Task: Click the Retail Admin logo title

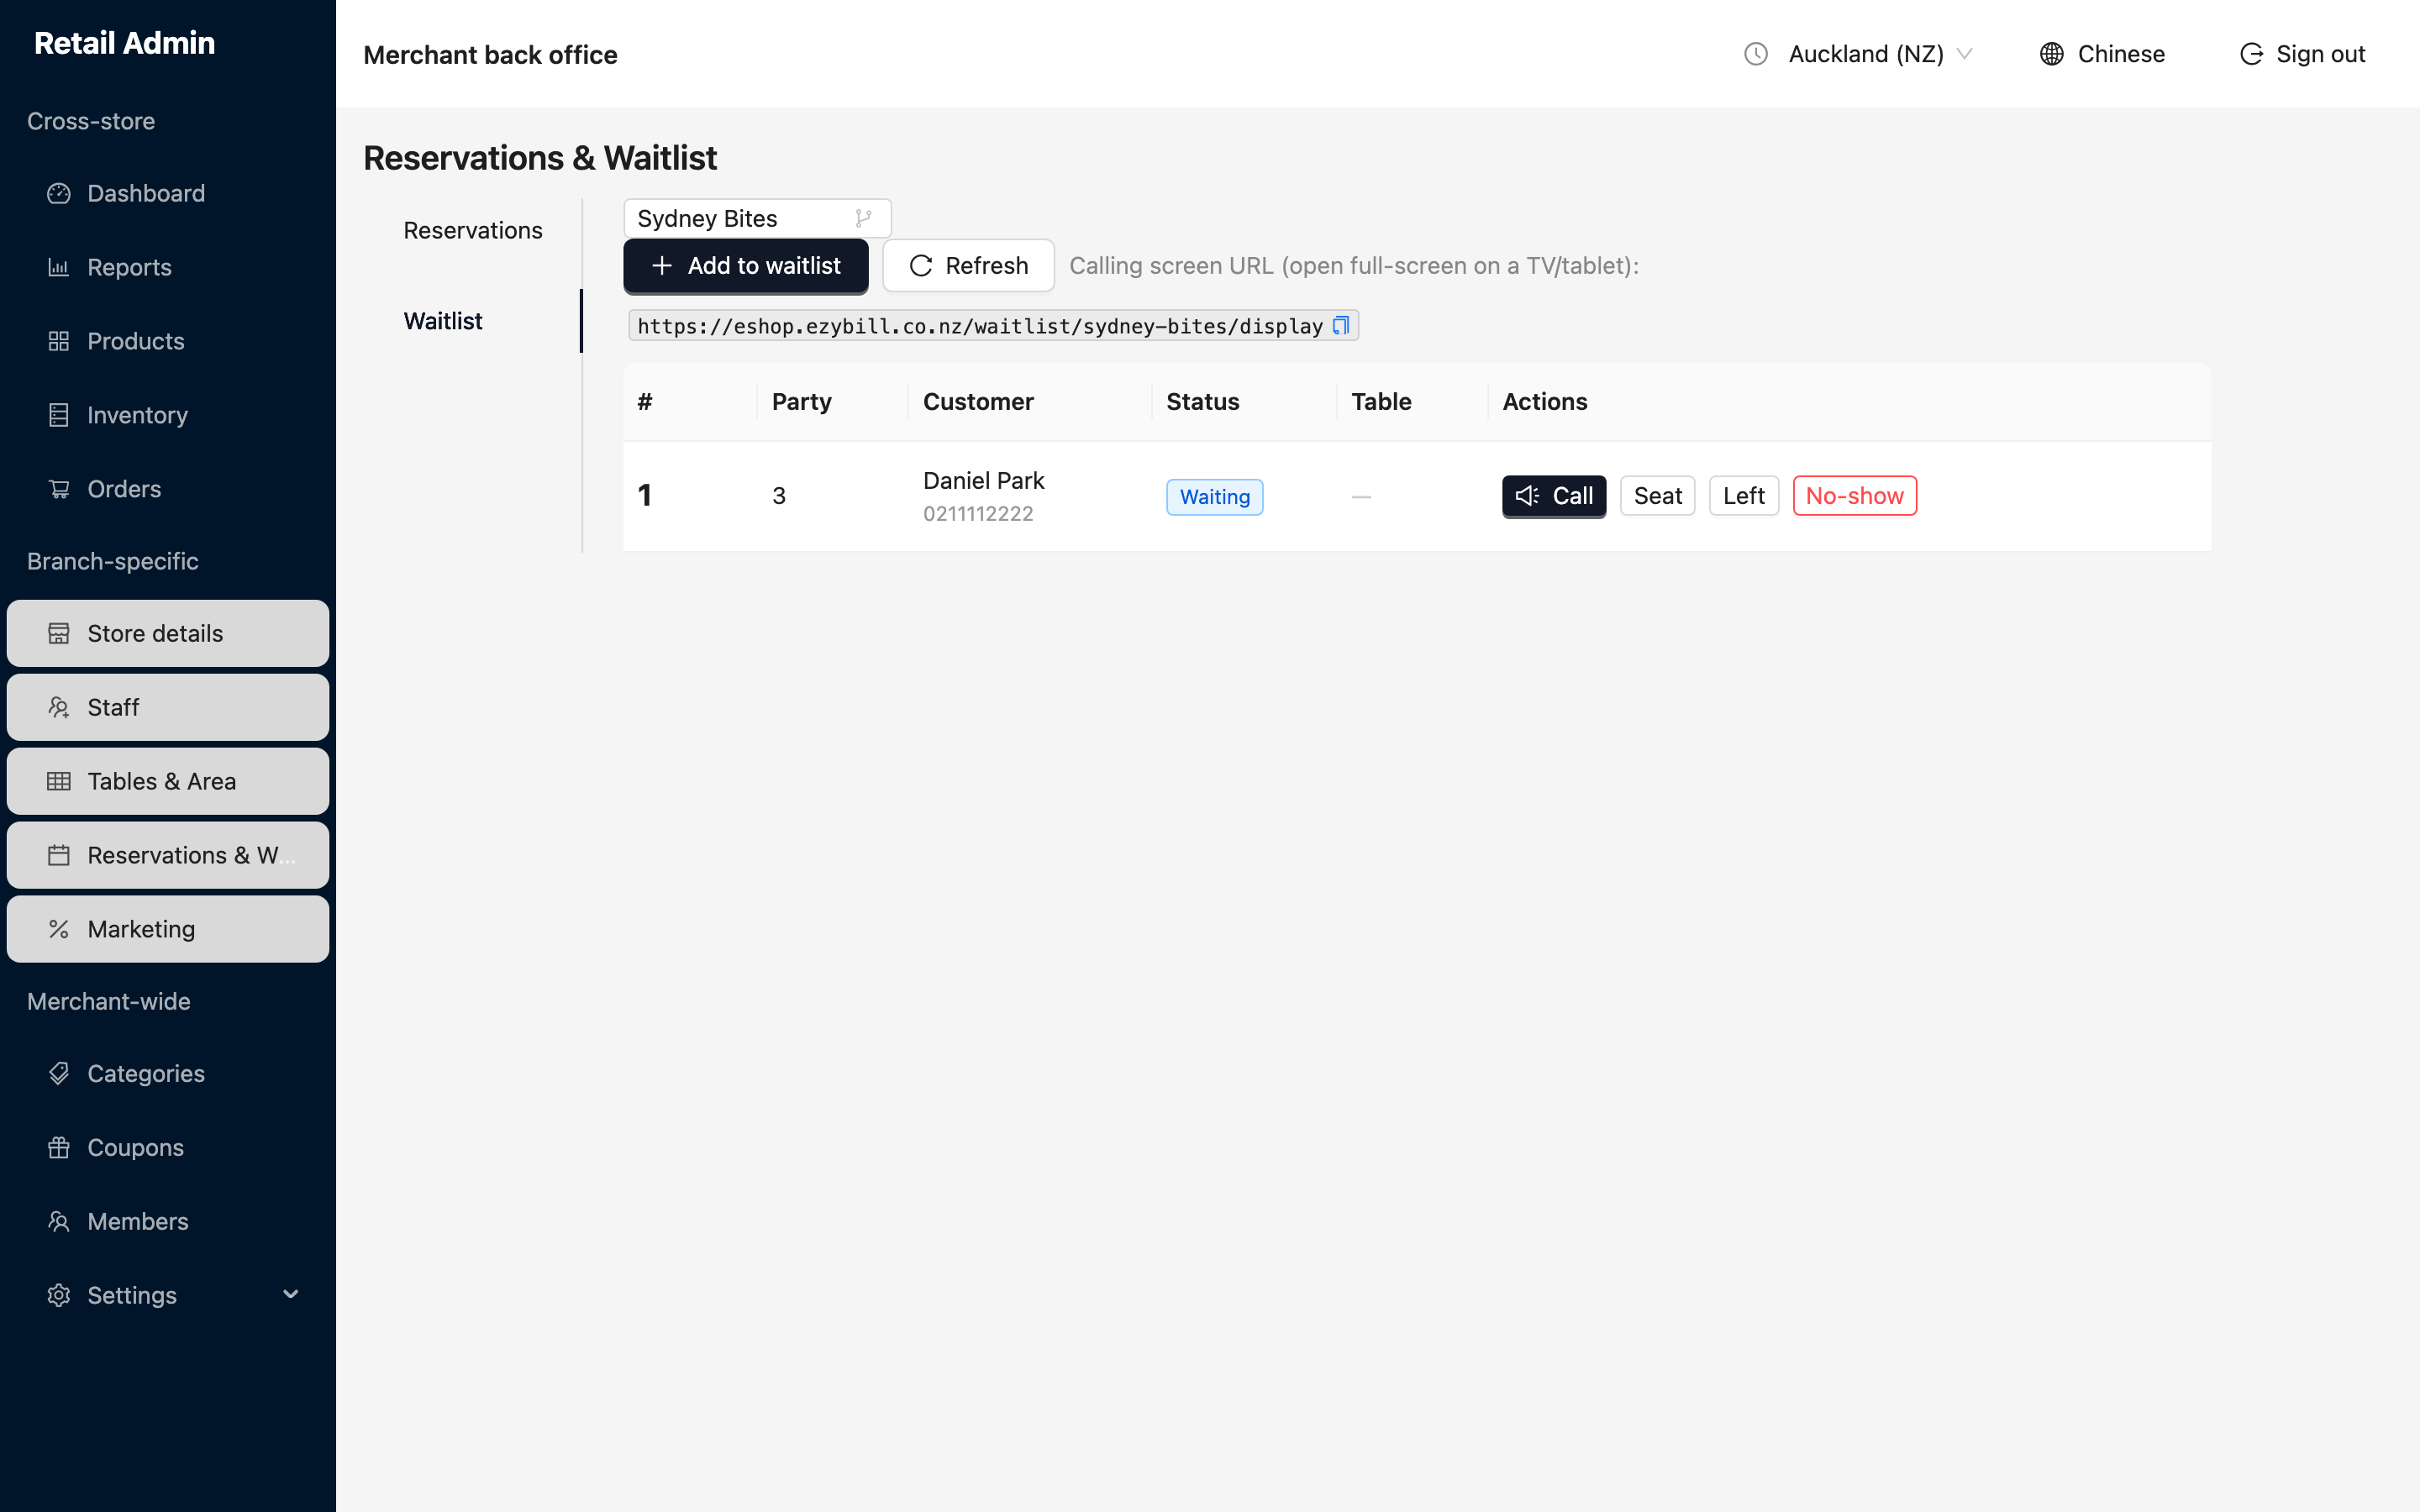Action: (124, 43)
